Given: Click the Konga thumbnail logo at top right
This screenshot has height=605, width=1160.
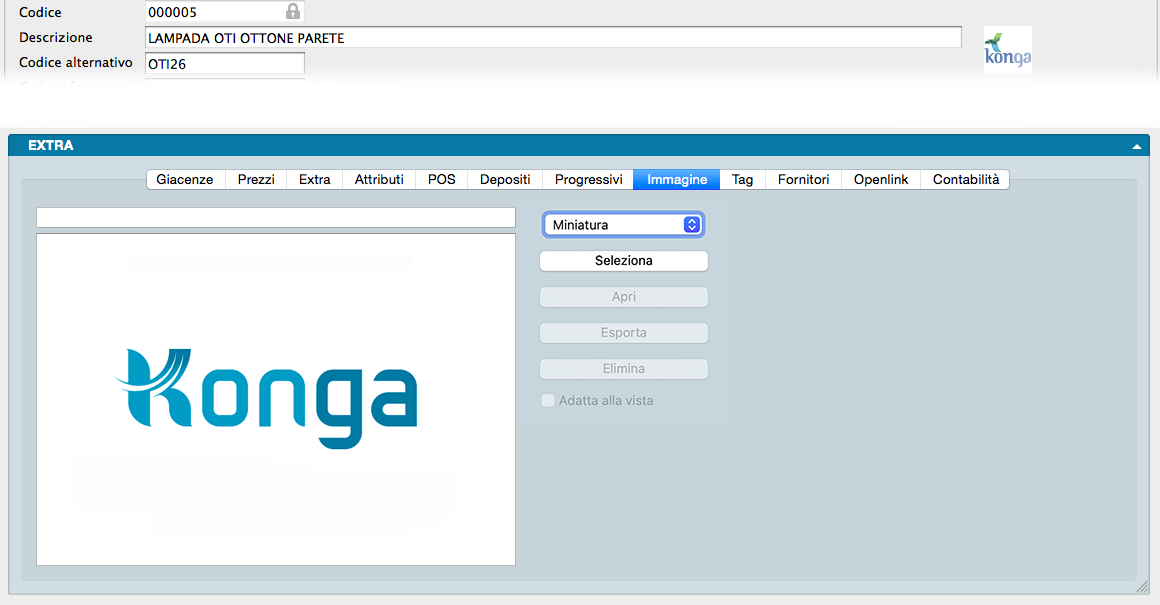Looking at the screenshot, I should click(x=1007, y=50).
